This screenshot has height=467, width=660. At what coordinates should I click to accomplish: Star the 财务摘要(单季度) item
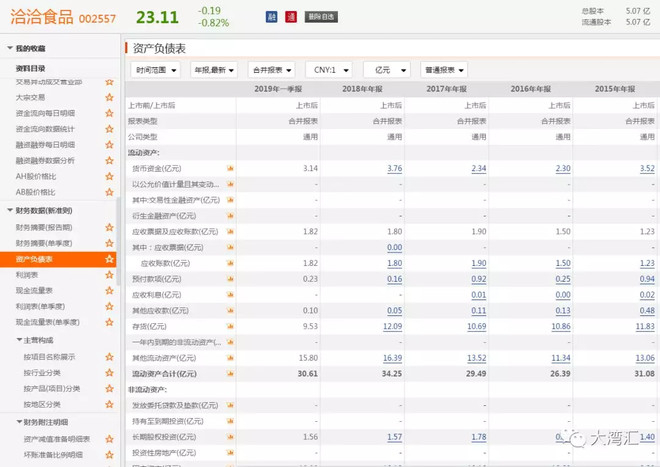109,243
